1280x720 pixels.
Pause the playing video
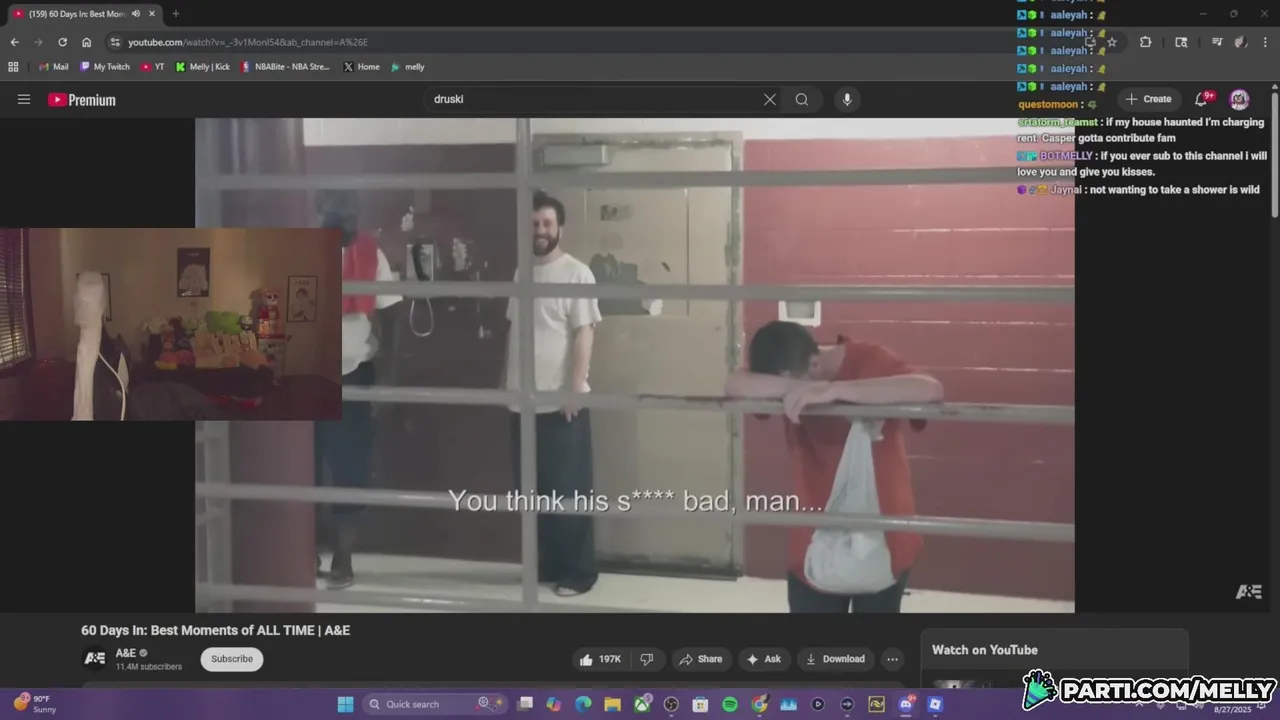[635, 365]
